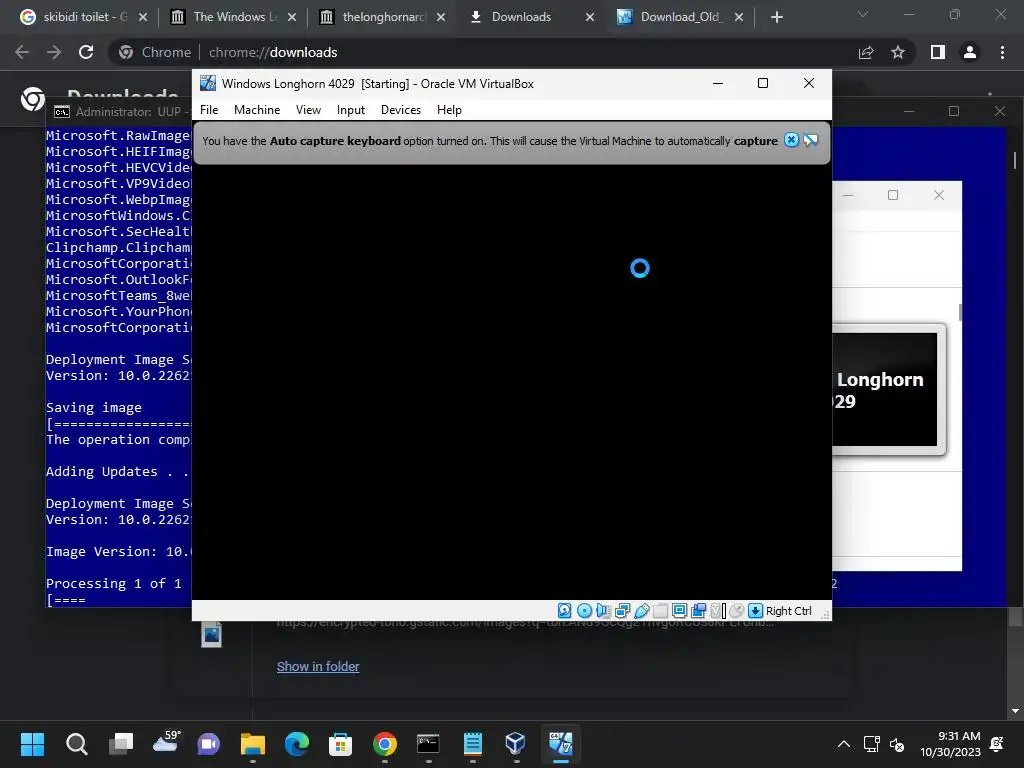Click the share page icon in address bar
1024x768 pixels.
pos(866,52)
